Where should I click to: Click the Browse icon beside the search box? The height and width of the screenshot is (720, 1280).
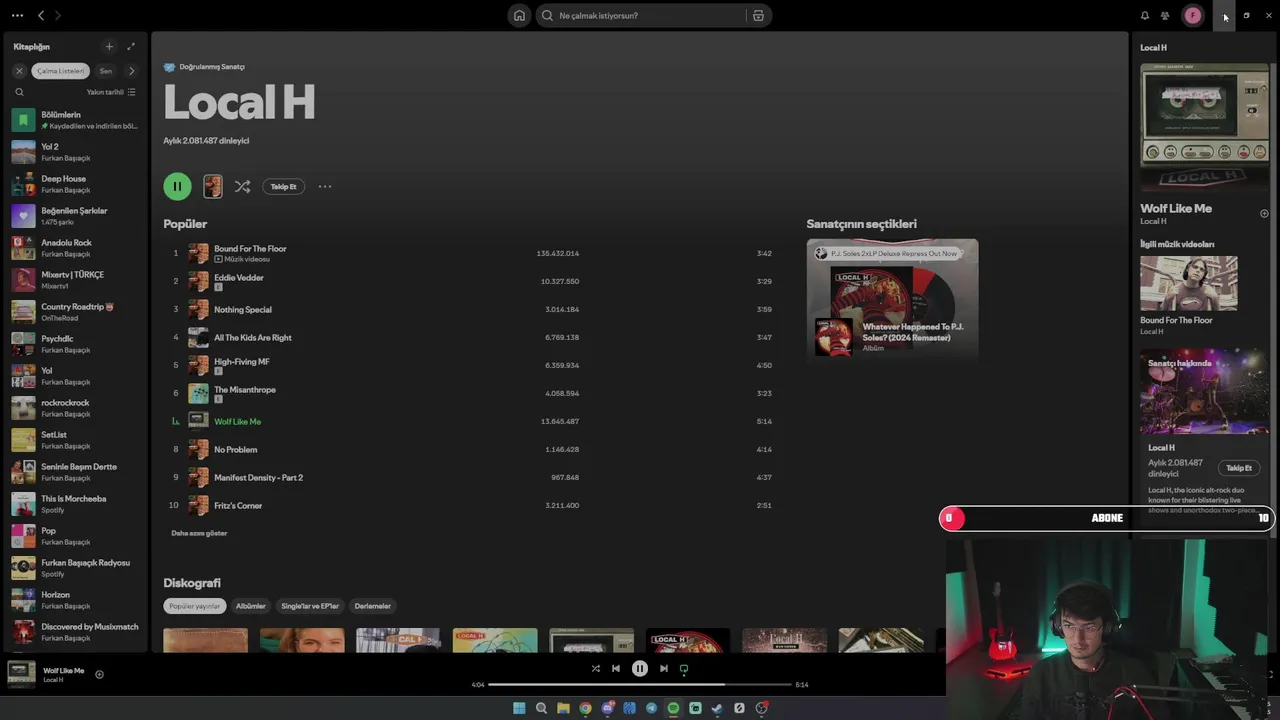coord(758,15)
